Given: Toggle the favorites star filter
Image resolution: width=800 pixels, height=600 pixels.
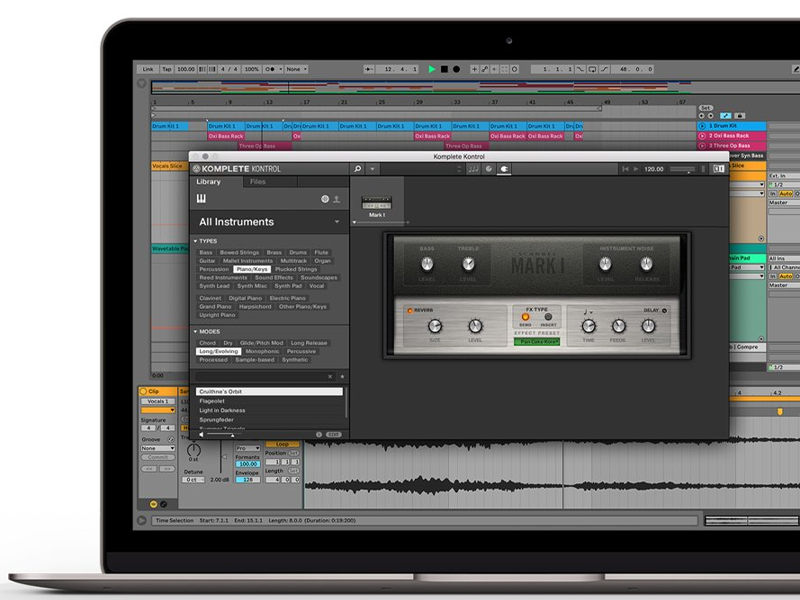Looking at the screenshot, I should [x=342, y=377].
